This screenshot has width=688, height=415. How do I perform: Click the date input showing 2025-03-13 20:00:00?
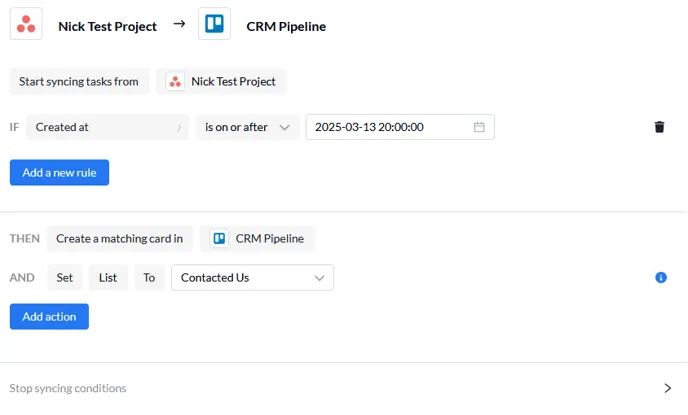point(400,127)
